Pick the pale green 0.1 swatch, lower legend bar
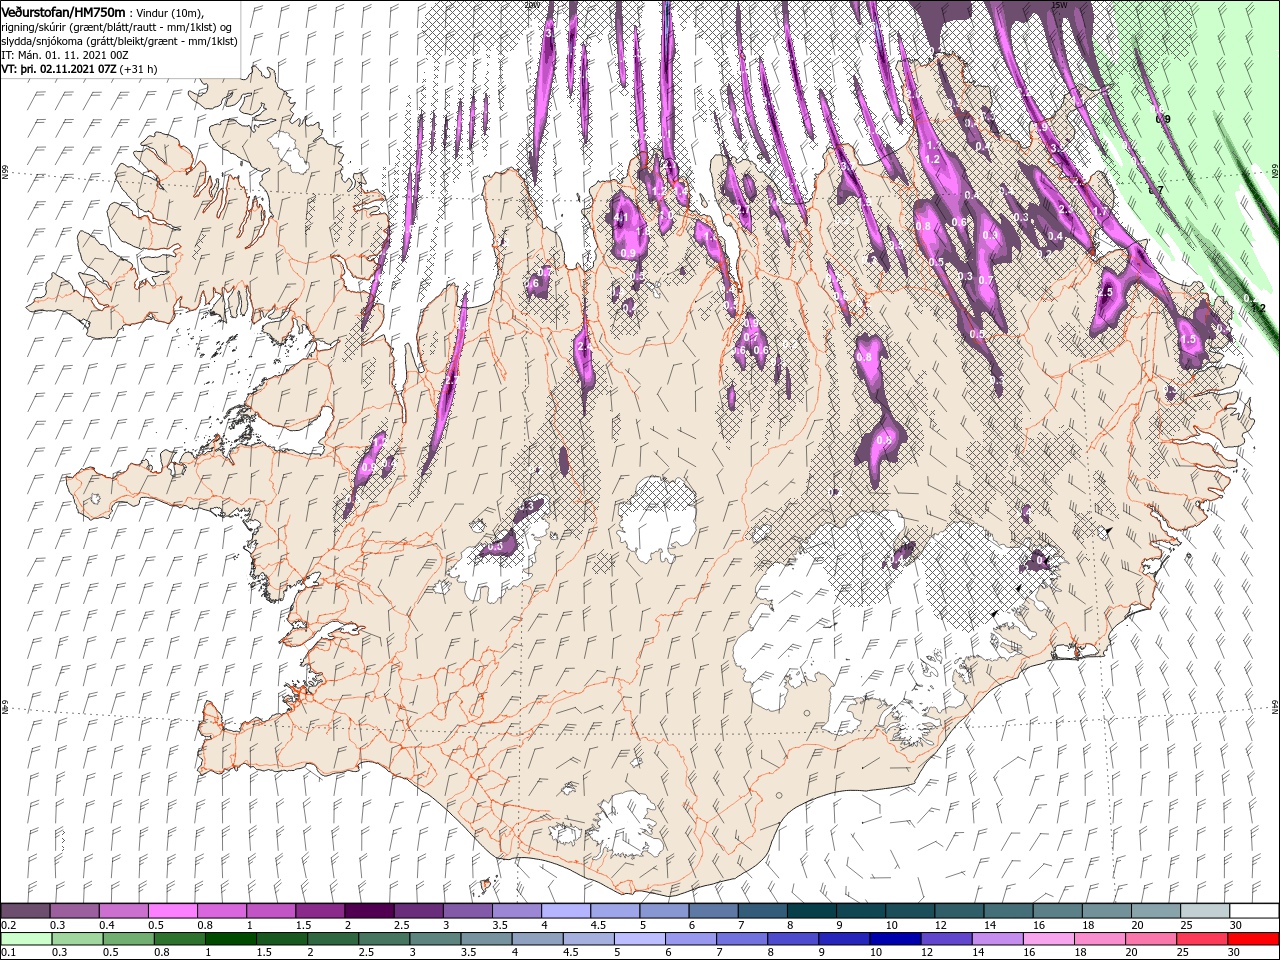 (26, 939)
